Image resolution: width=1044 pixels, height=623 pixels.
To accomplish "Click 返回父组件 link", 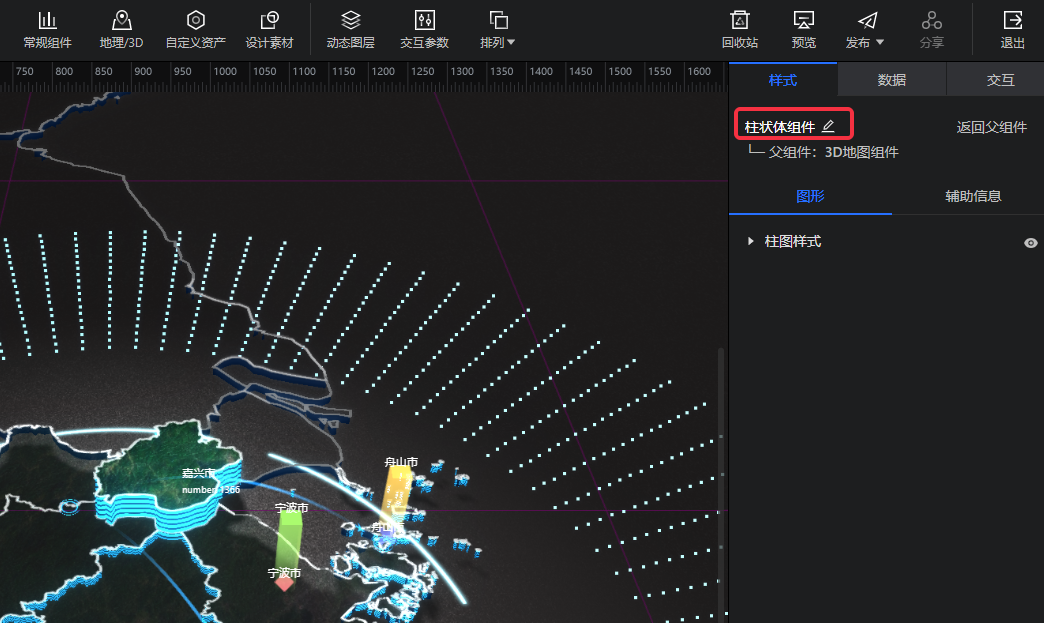I will tap(991, 127).
